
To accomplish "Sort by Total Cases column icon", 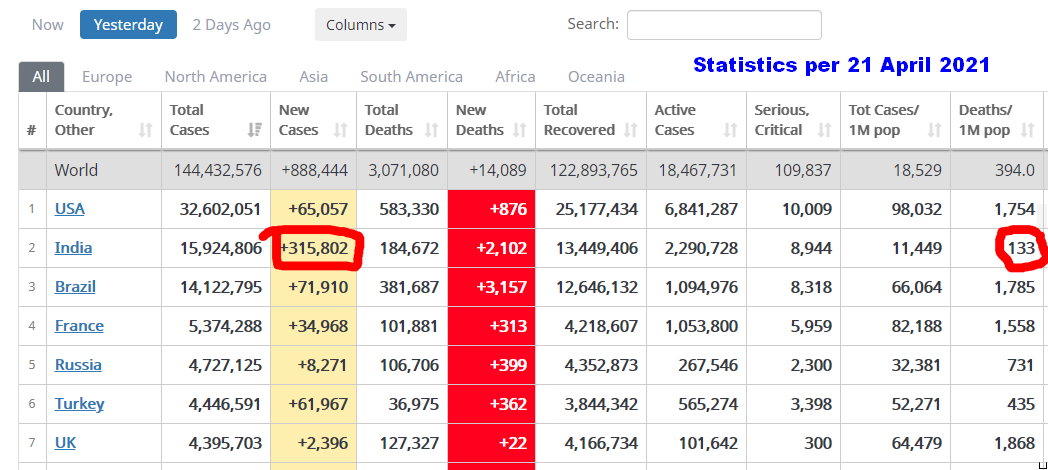I will 255,130.
